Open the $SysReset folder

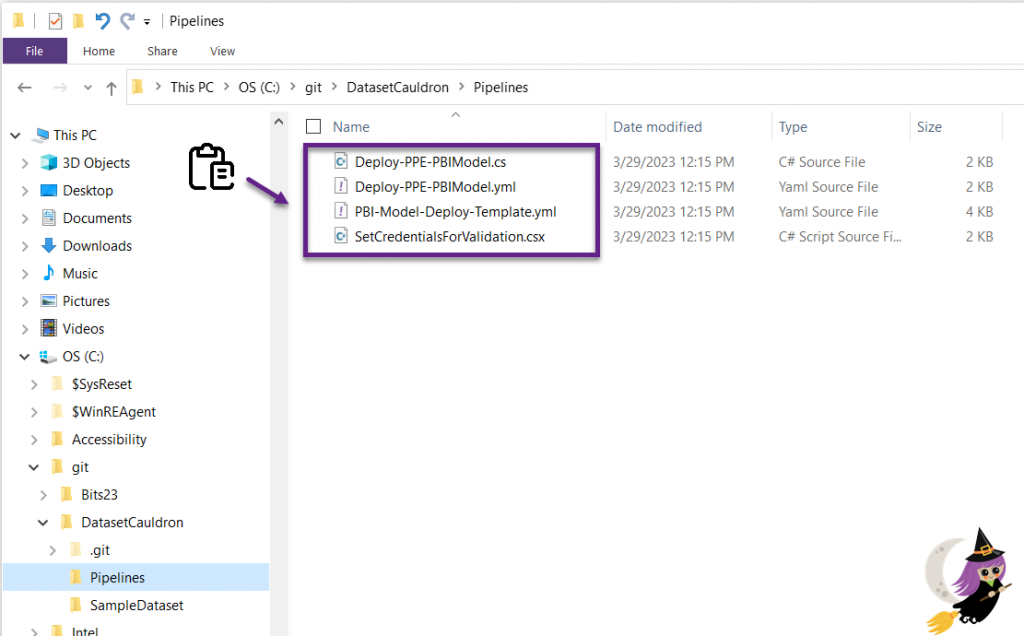click(101, 384)
